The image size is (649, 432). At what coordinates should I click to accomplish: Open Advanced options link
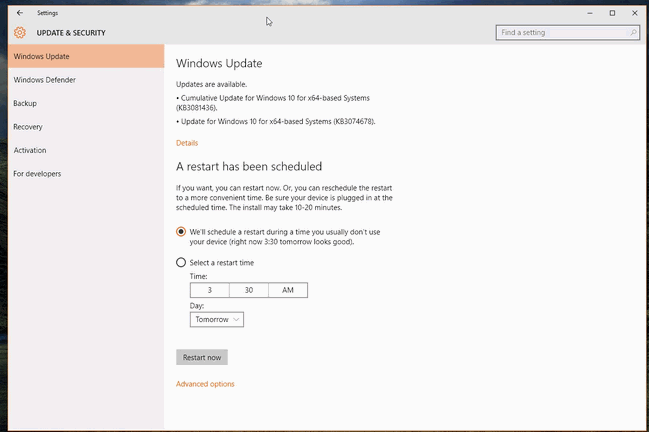[x=205, y=384]
